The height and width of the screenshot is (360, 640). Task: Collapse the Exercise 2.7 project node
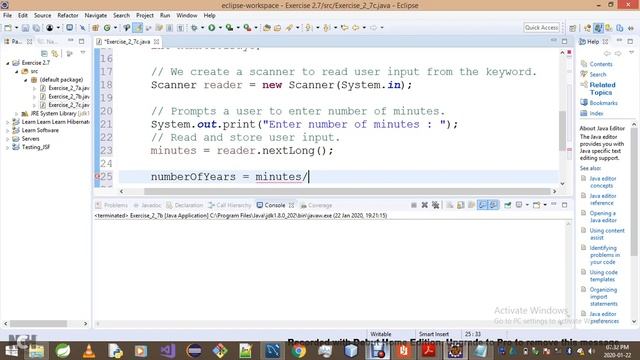[7, 63]
